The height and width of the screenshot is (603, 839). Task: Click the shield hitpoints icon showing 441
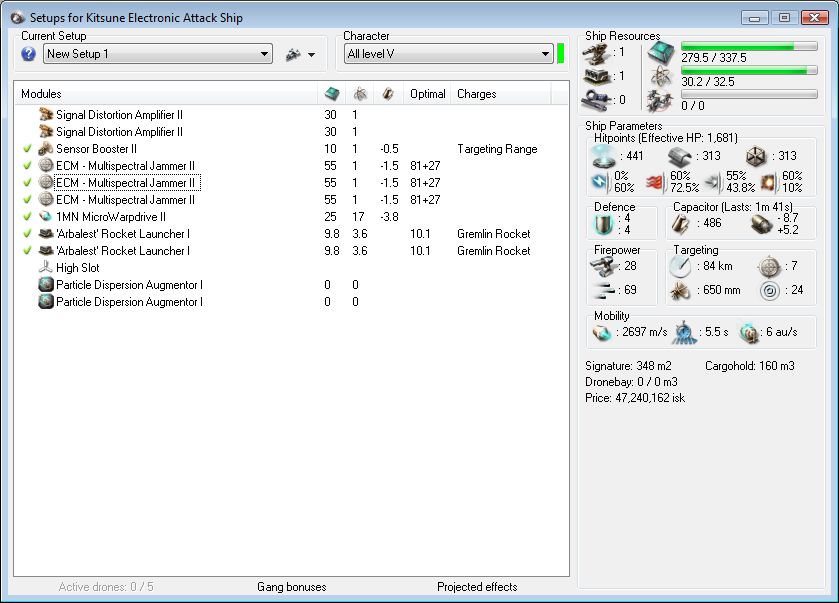tap(604, 156)
